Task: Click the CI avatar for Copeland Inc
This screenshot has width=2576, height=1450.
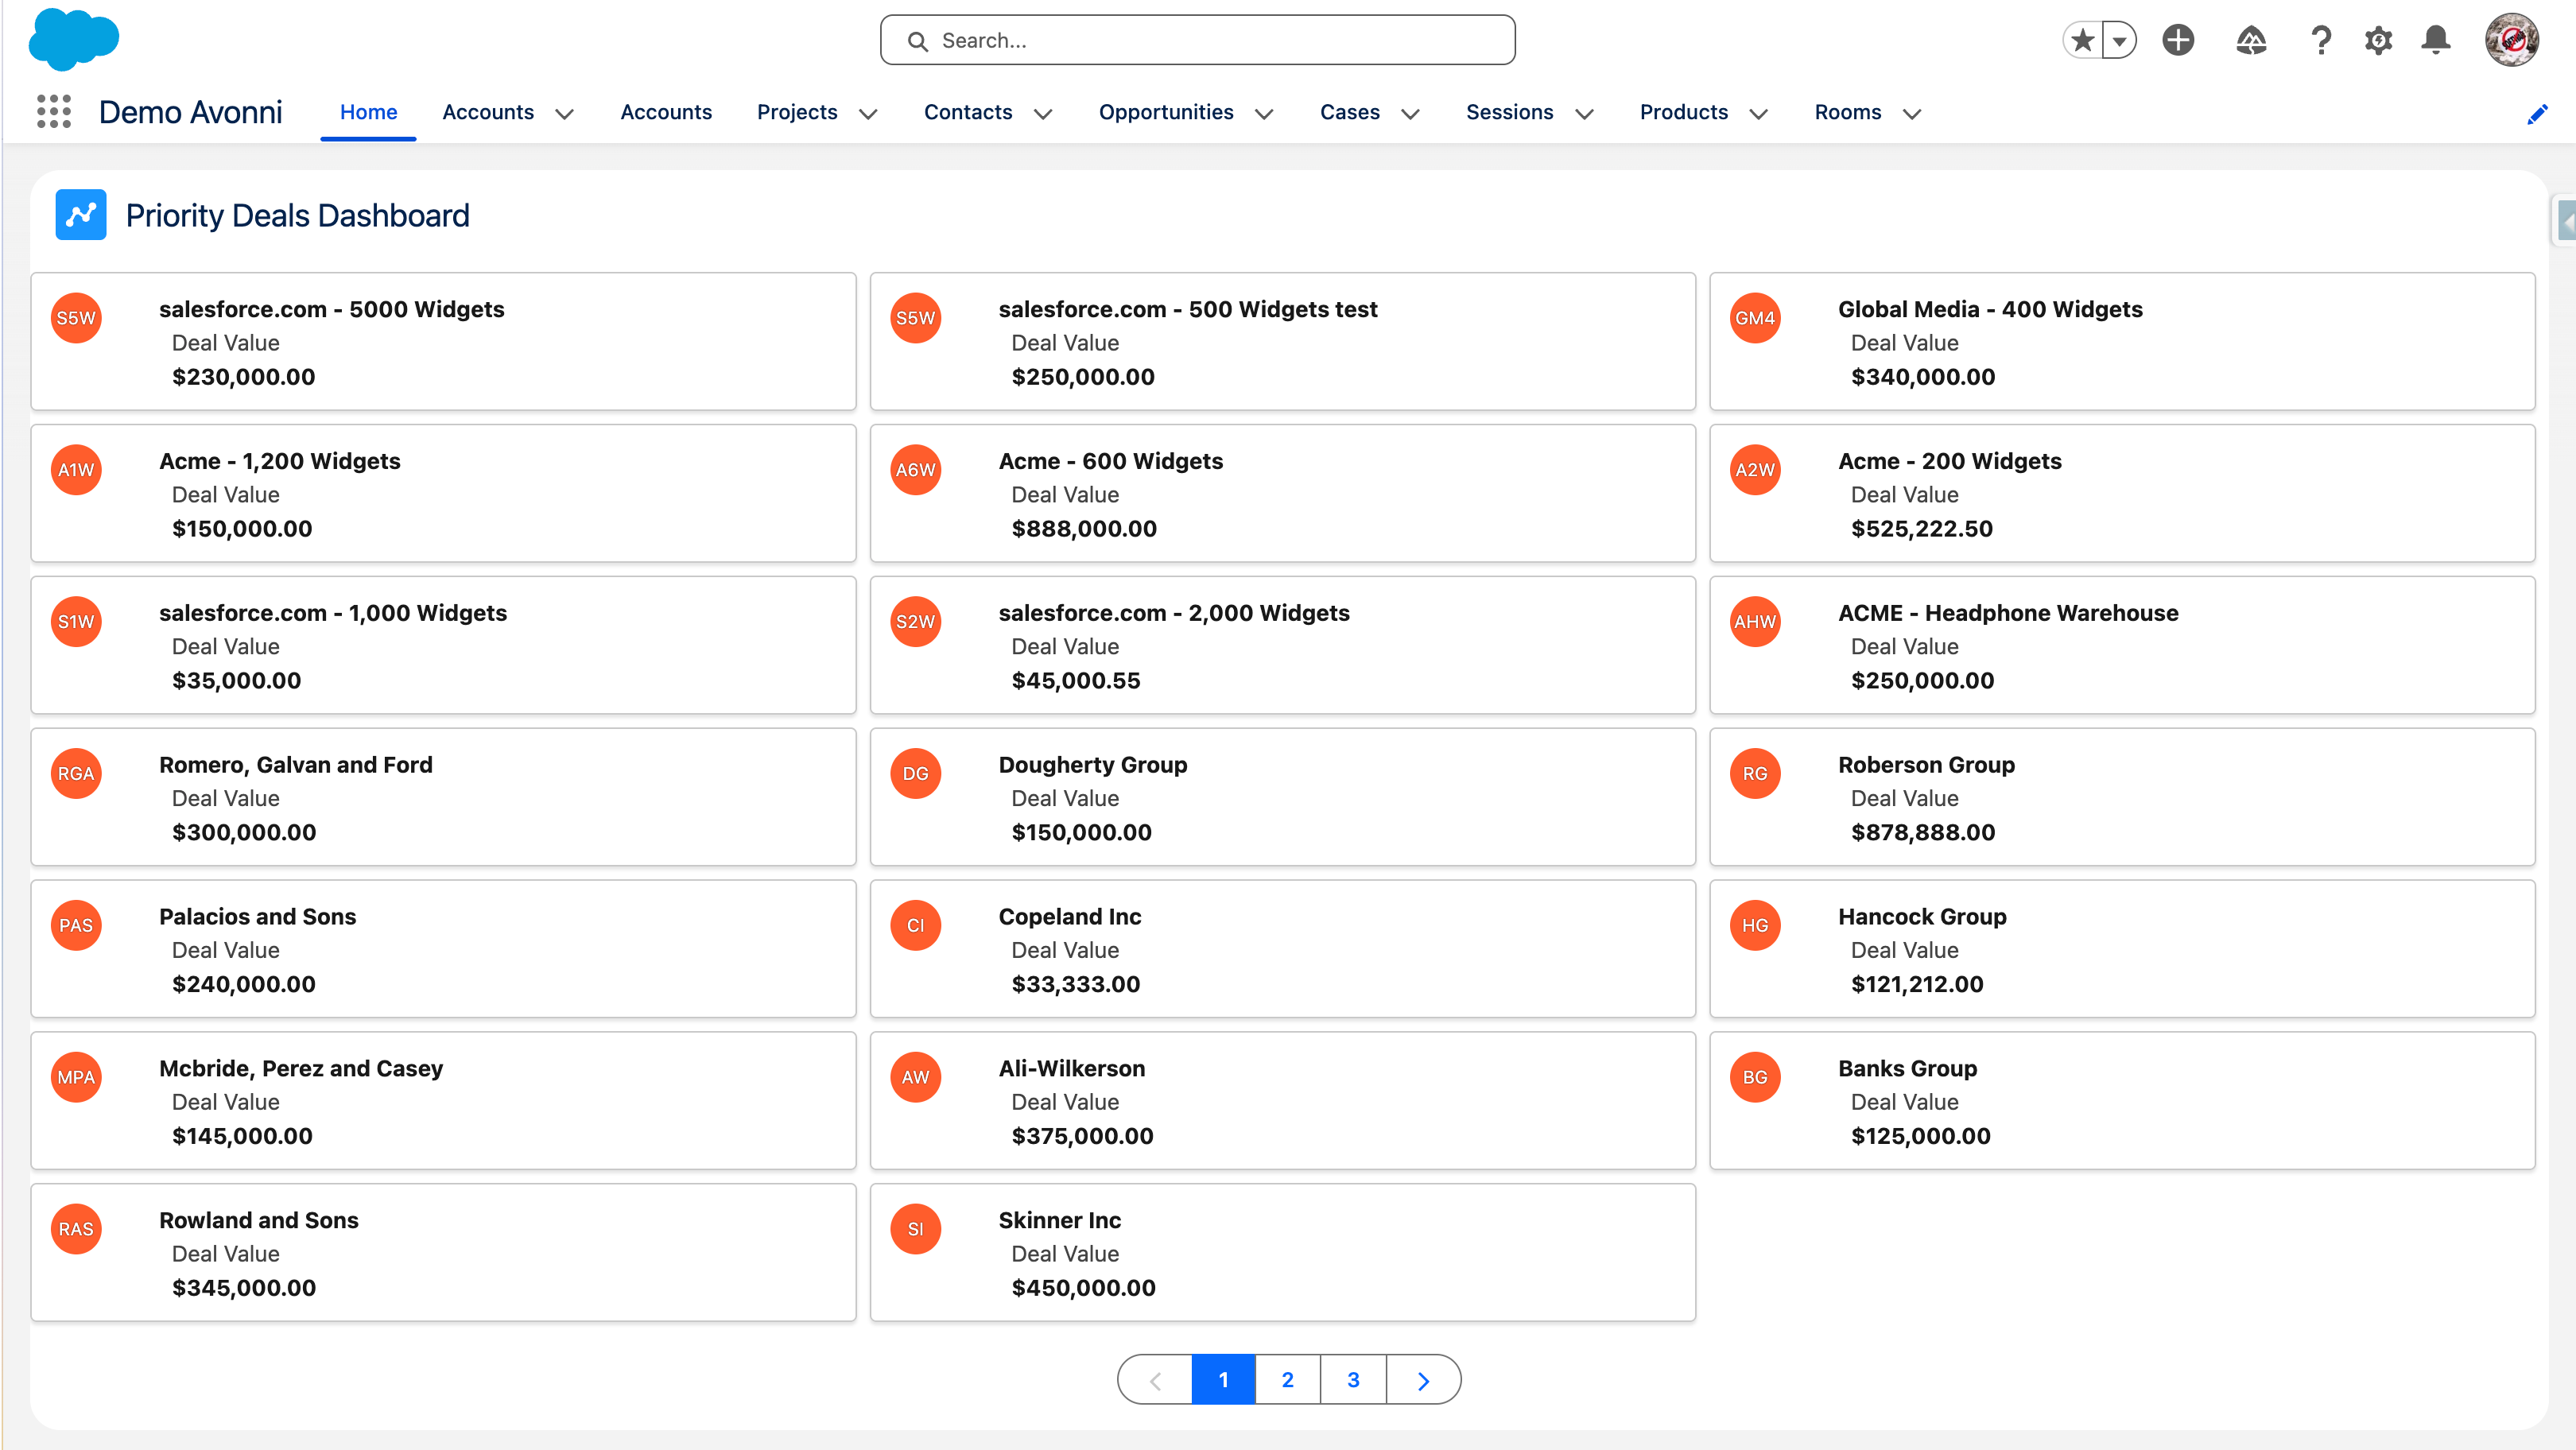Action: tap(915, 926)
